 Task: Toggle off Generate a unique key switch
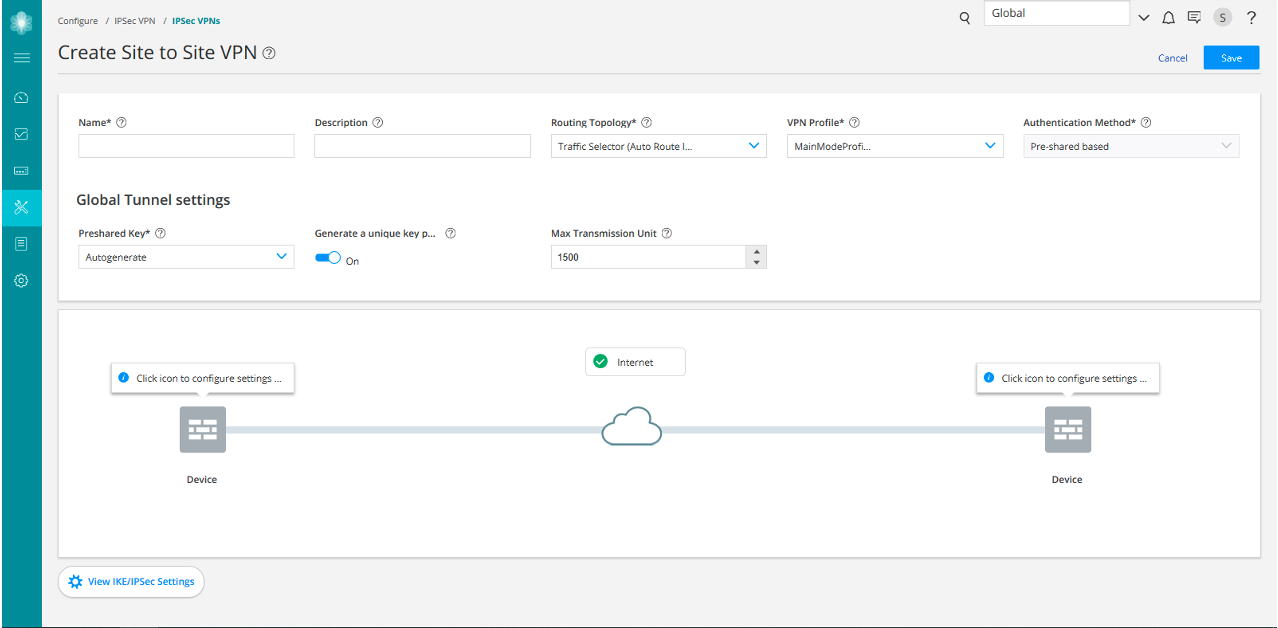328,258
